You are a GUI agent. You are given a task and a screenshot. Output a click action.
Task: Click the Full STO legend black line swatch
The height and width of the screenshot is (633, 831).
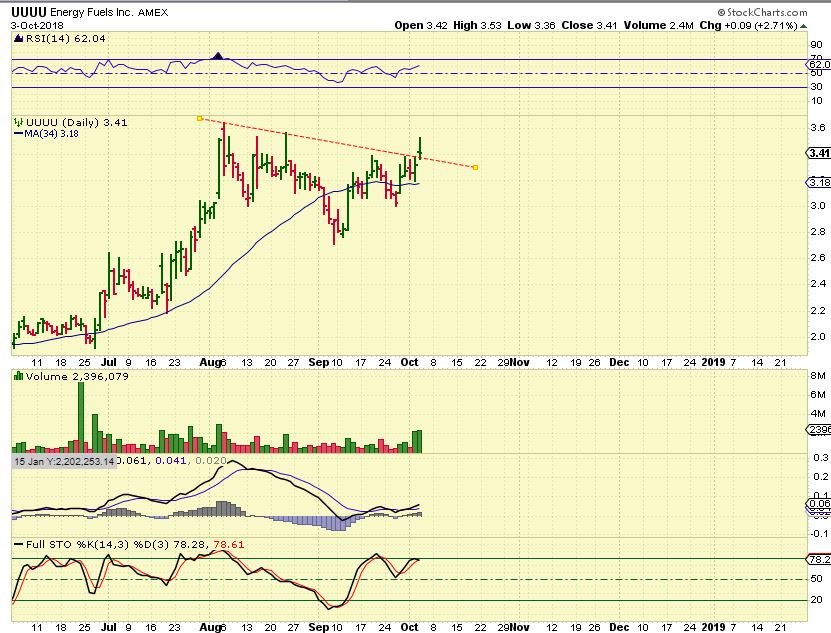19,544
